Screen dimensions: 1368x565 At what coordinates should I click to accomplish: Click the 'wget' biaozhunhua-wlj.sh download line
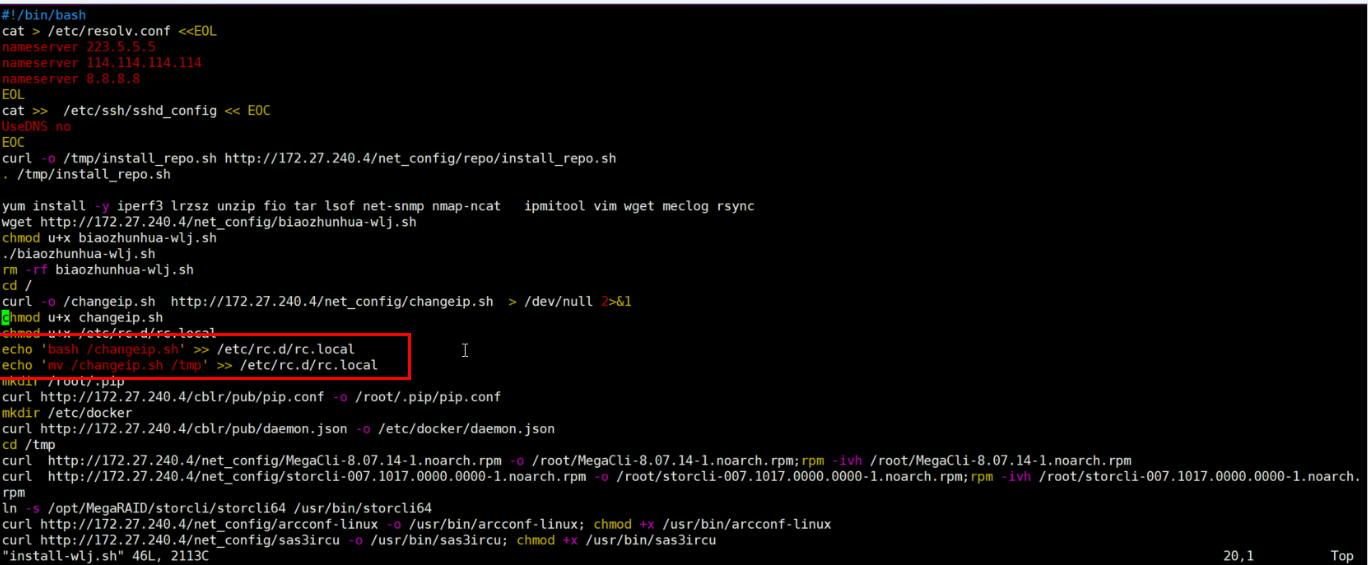tap(209, 222)
